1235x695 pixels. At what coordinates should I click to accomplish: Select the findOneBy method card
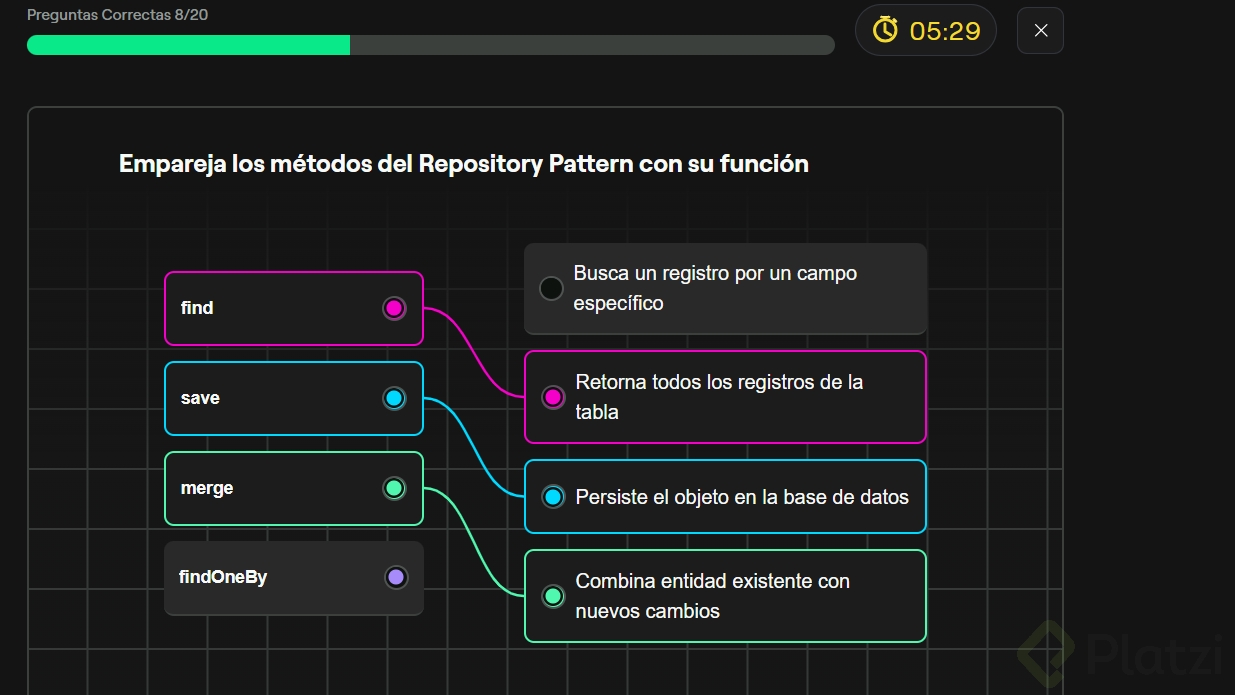click(270, 578)
